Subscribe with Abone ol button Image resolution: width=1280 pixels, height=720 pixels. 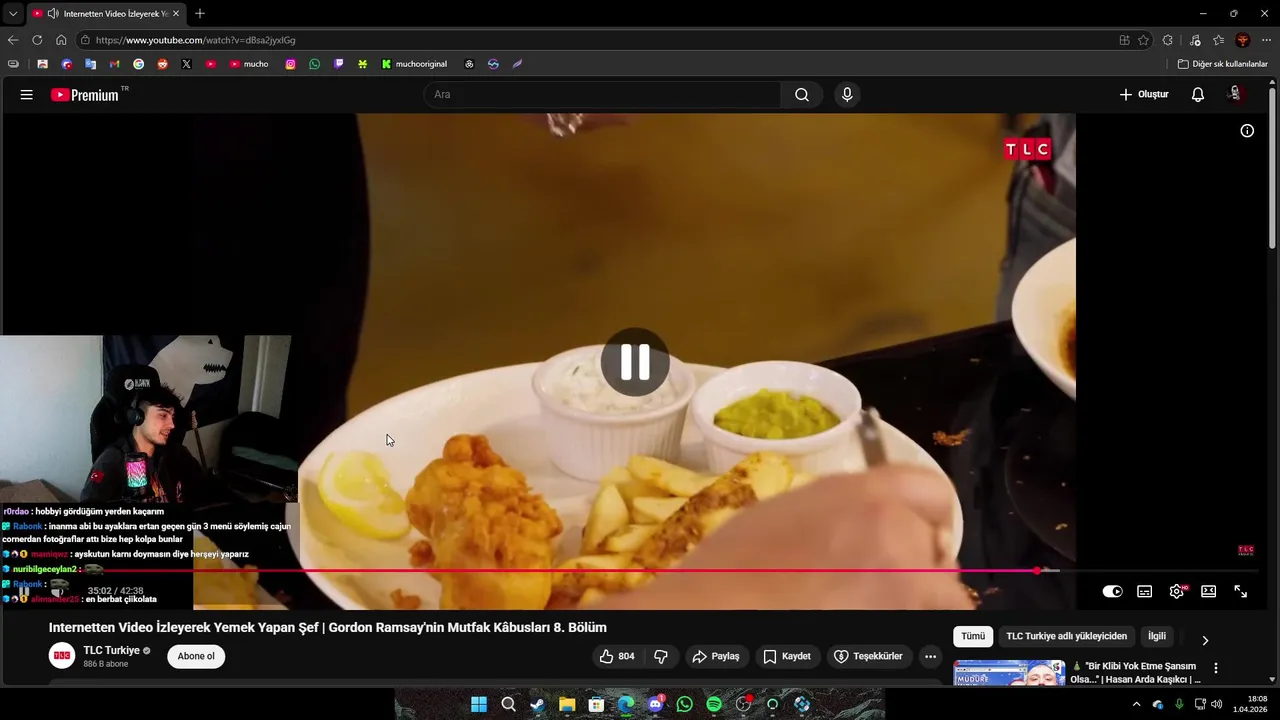[x=196, y=657]
